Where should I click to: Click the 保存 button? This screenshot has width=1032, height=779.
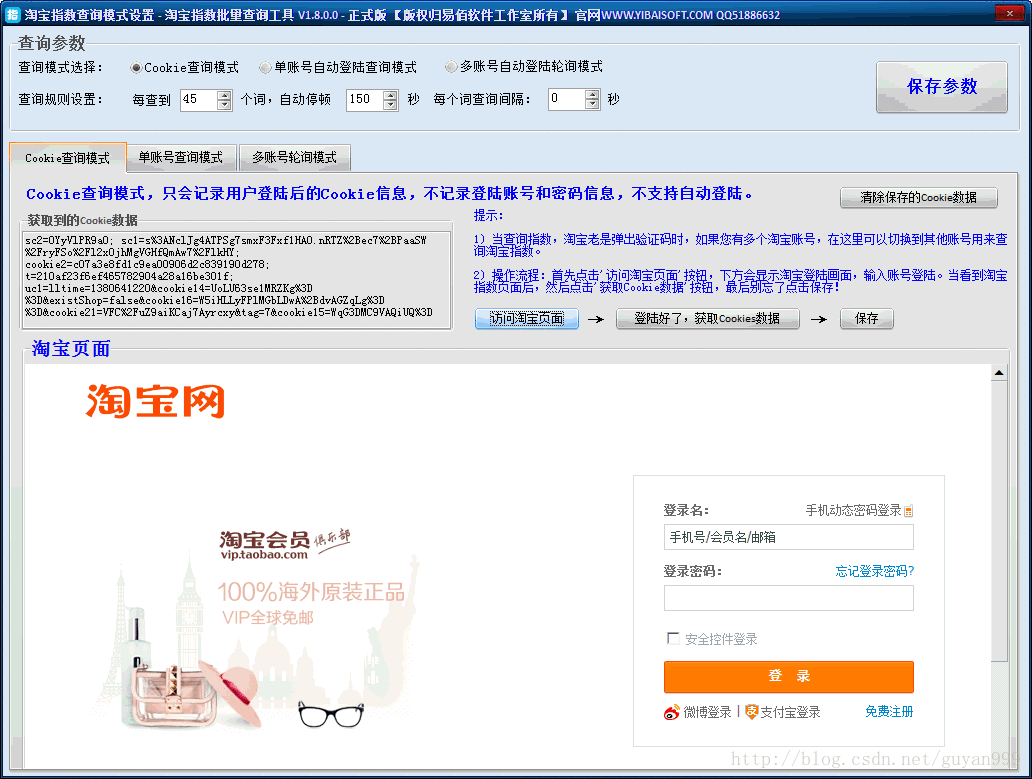[866, 318]
